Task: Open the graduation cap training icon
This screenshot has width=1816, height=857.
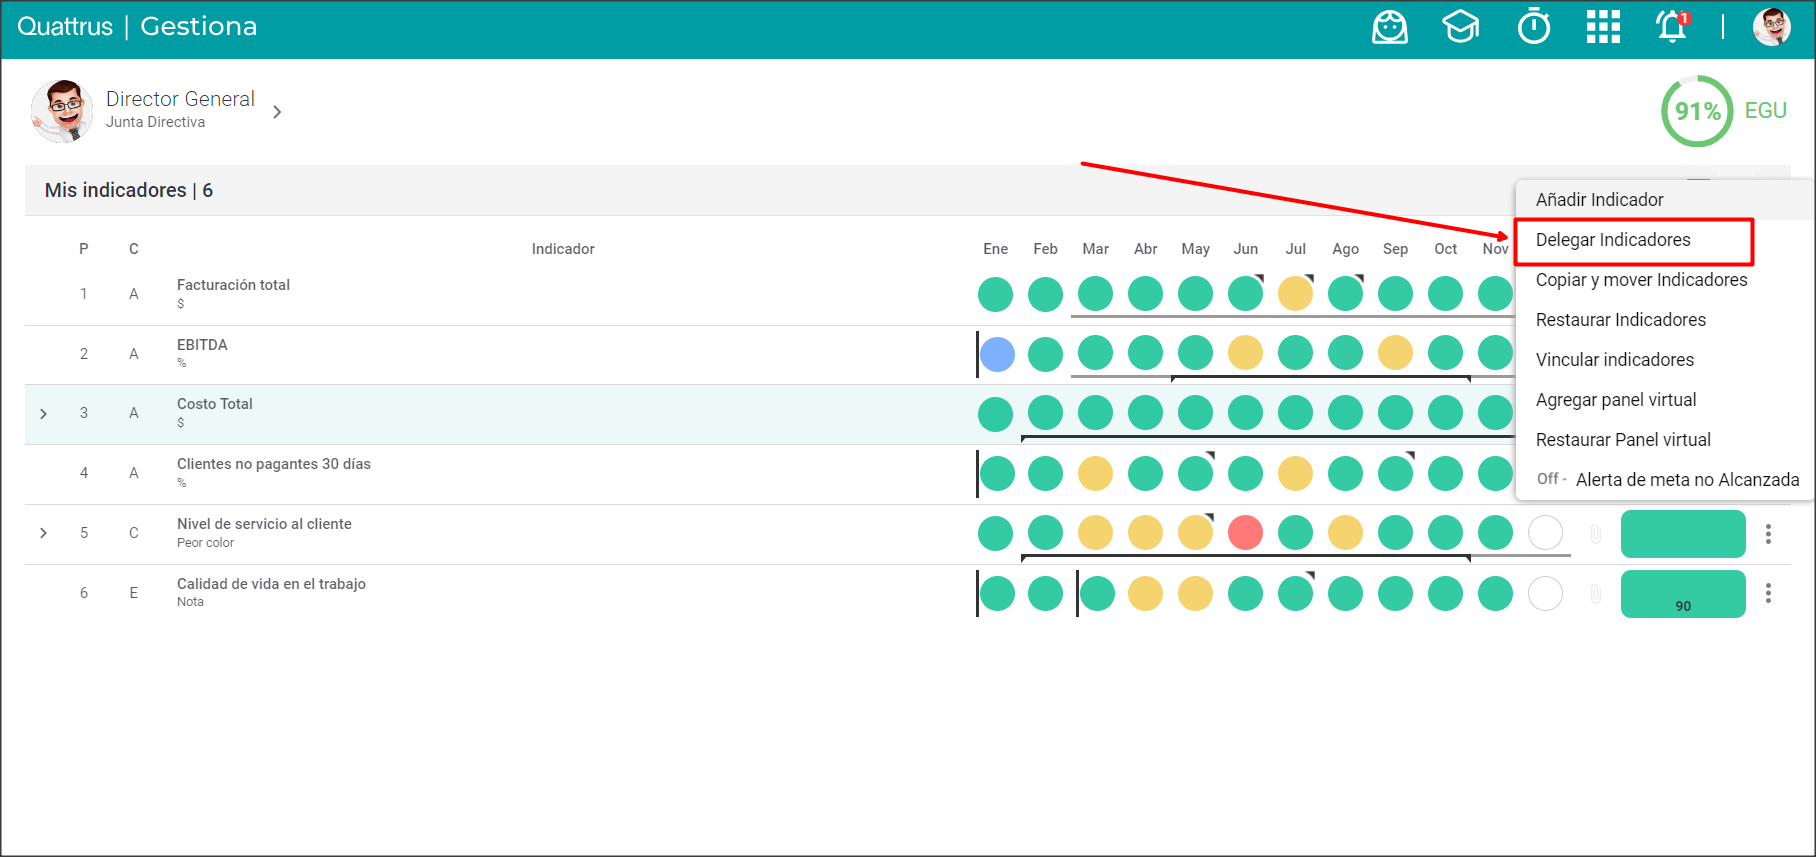Action: [x=1460, y=27]
